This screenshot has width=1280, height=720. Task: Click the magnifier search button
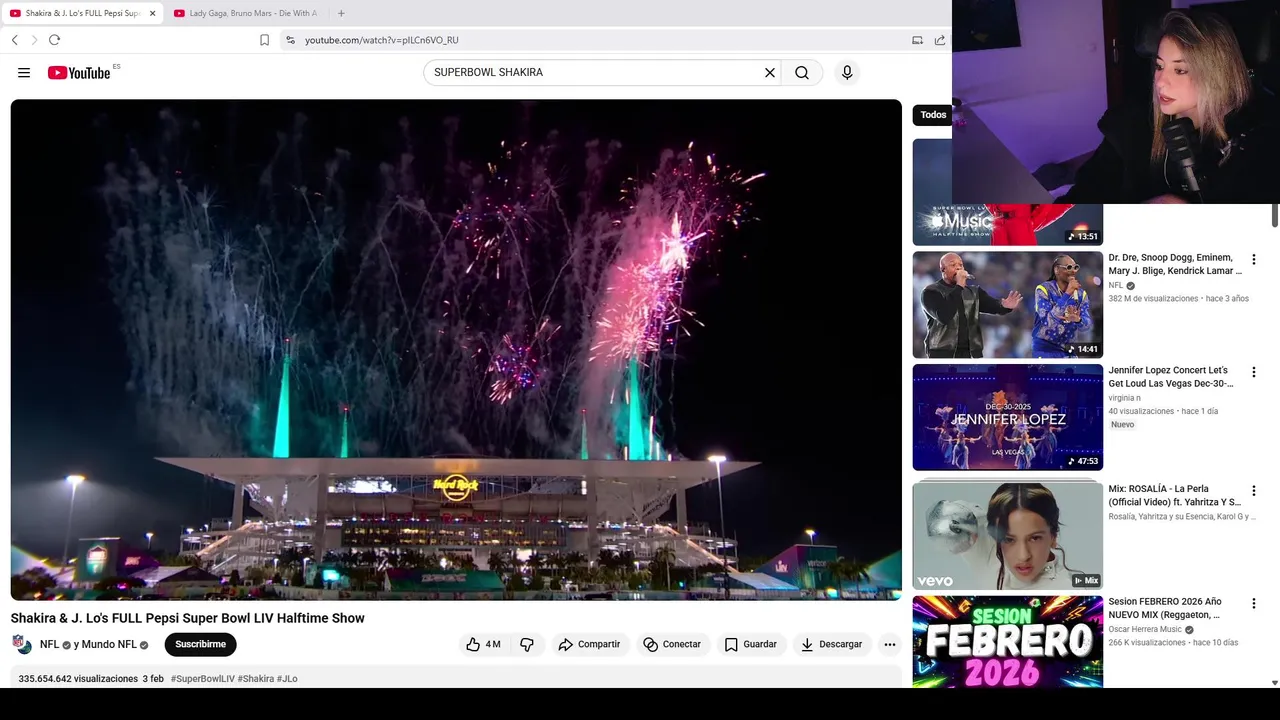[802, 73]
